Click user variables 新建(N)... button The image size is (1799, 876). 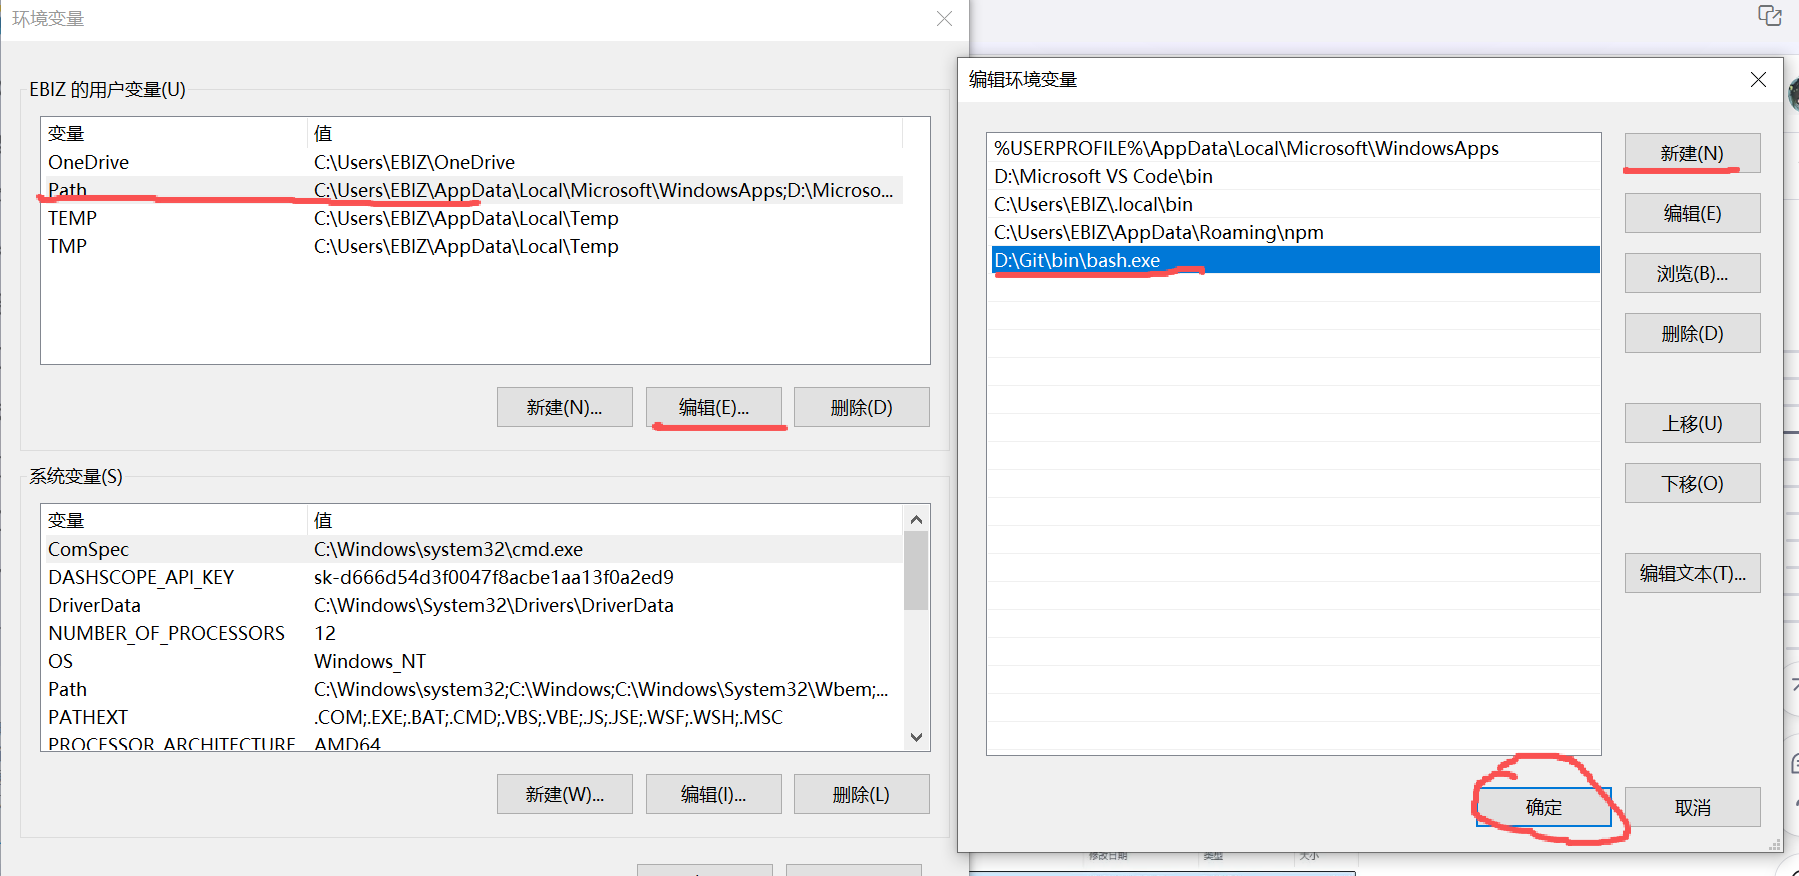coord(564,407)
